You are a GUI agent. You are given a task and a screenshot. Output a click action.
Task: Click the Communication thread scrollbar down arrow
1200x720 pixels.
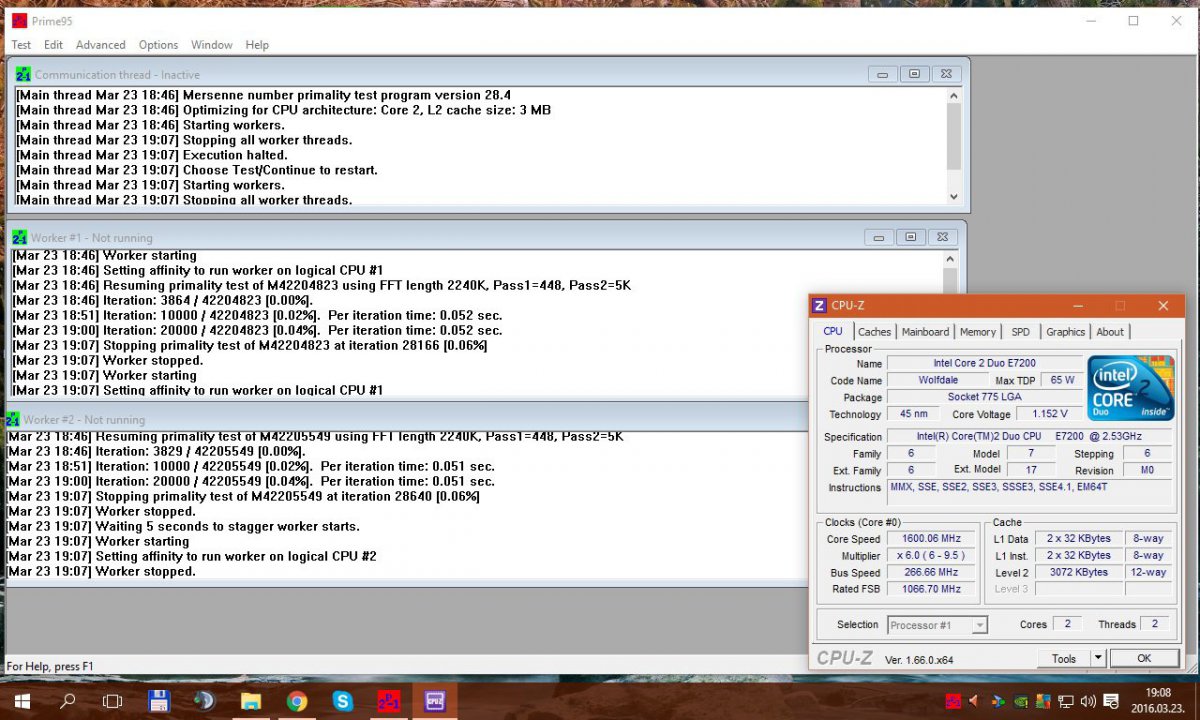tap(953, 197)
